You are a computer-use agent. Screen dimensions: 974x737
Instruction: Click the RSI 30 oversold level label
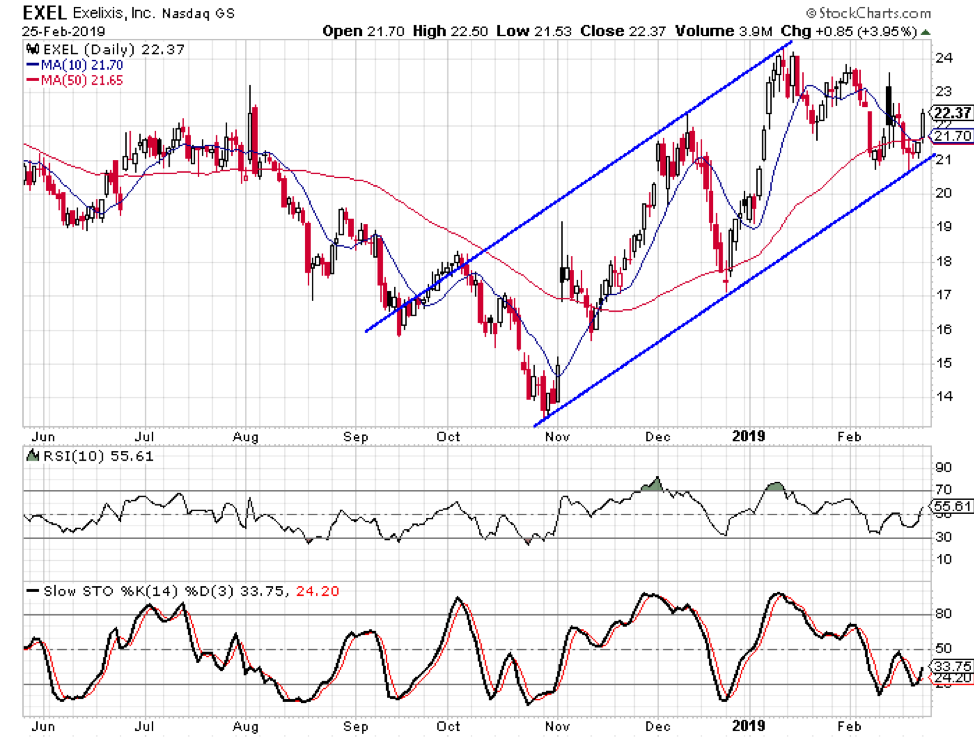coord(944,537)
